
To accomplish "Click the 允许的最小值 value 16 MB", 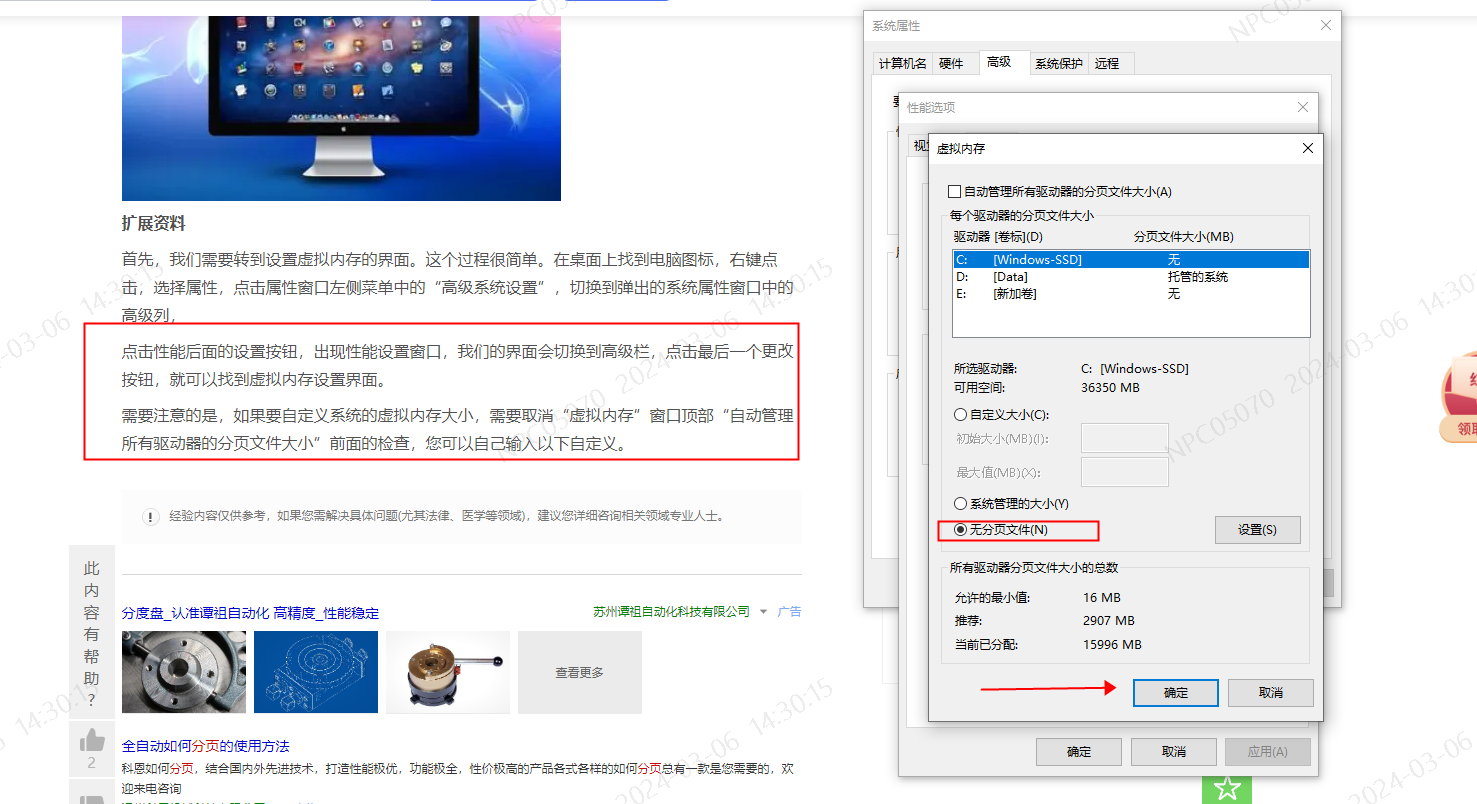I will coord(1102,598).
